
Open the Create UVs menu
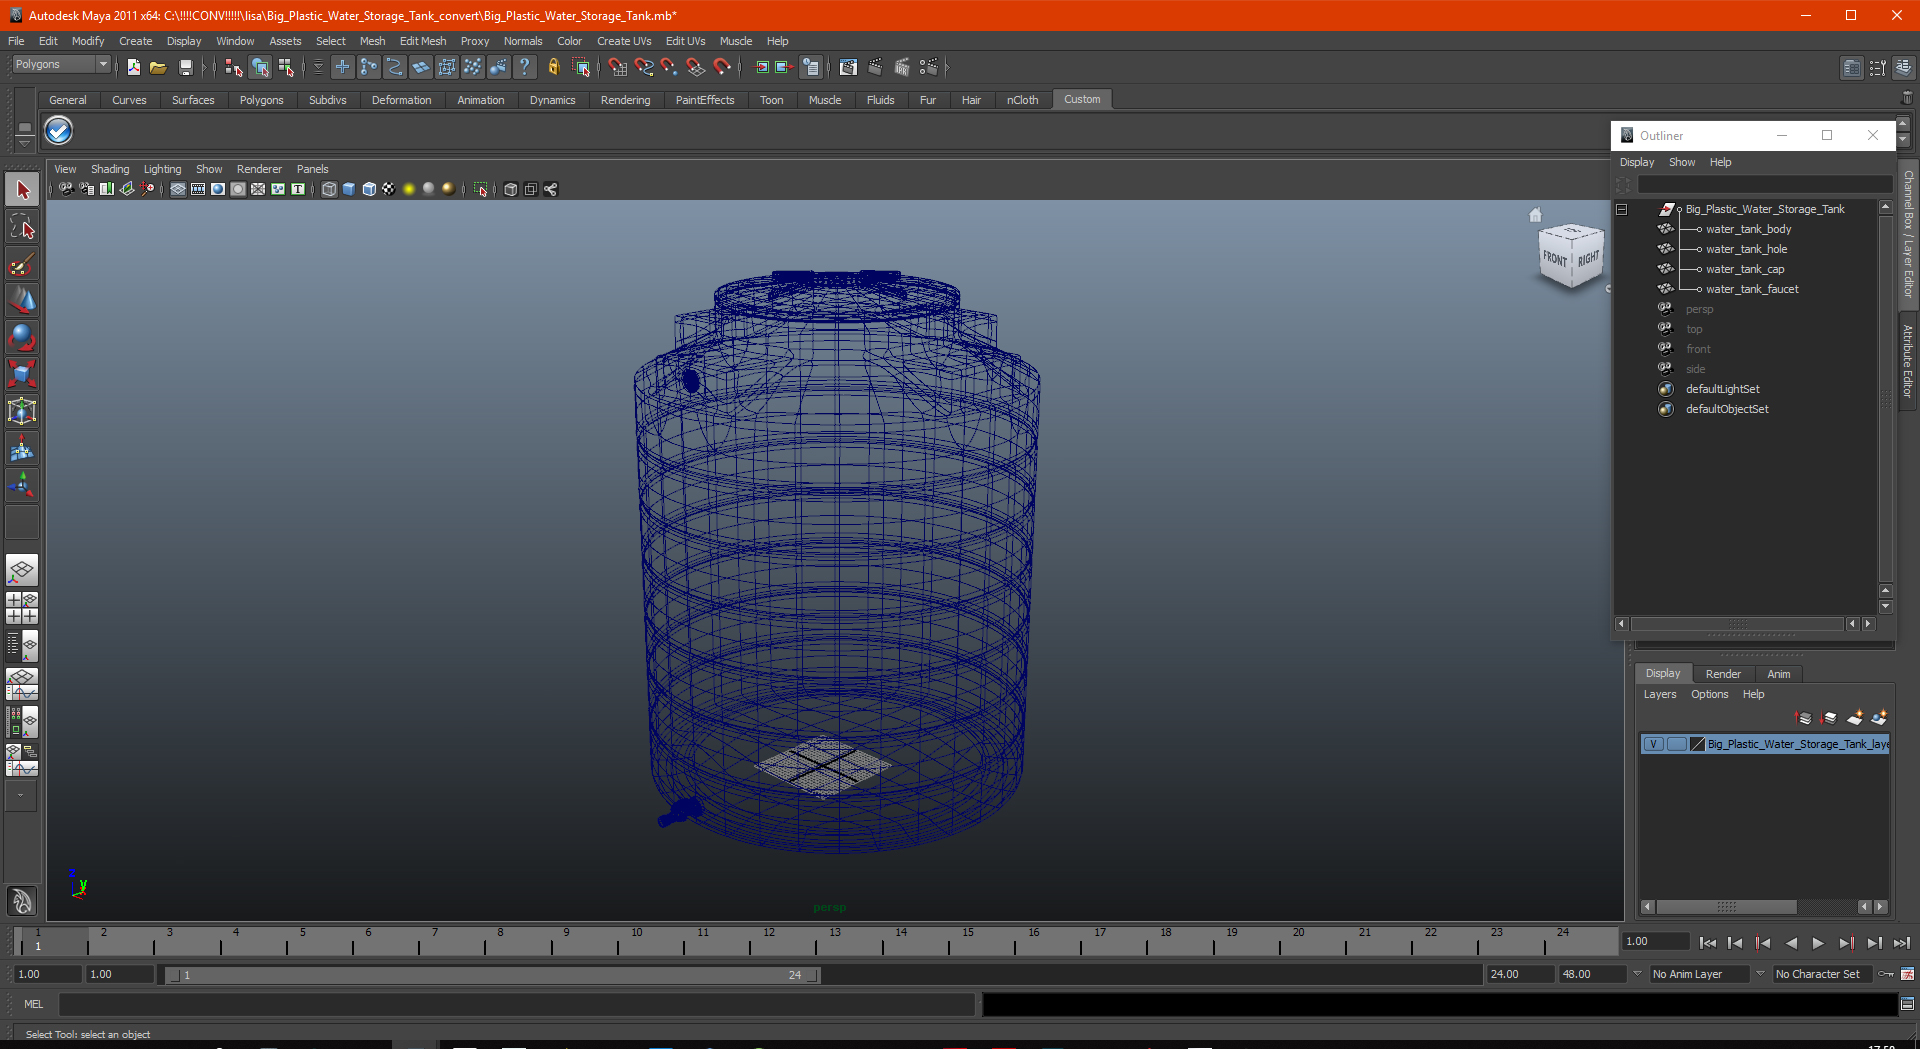624,41
